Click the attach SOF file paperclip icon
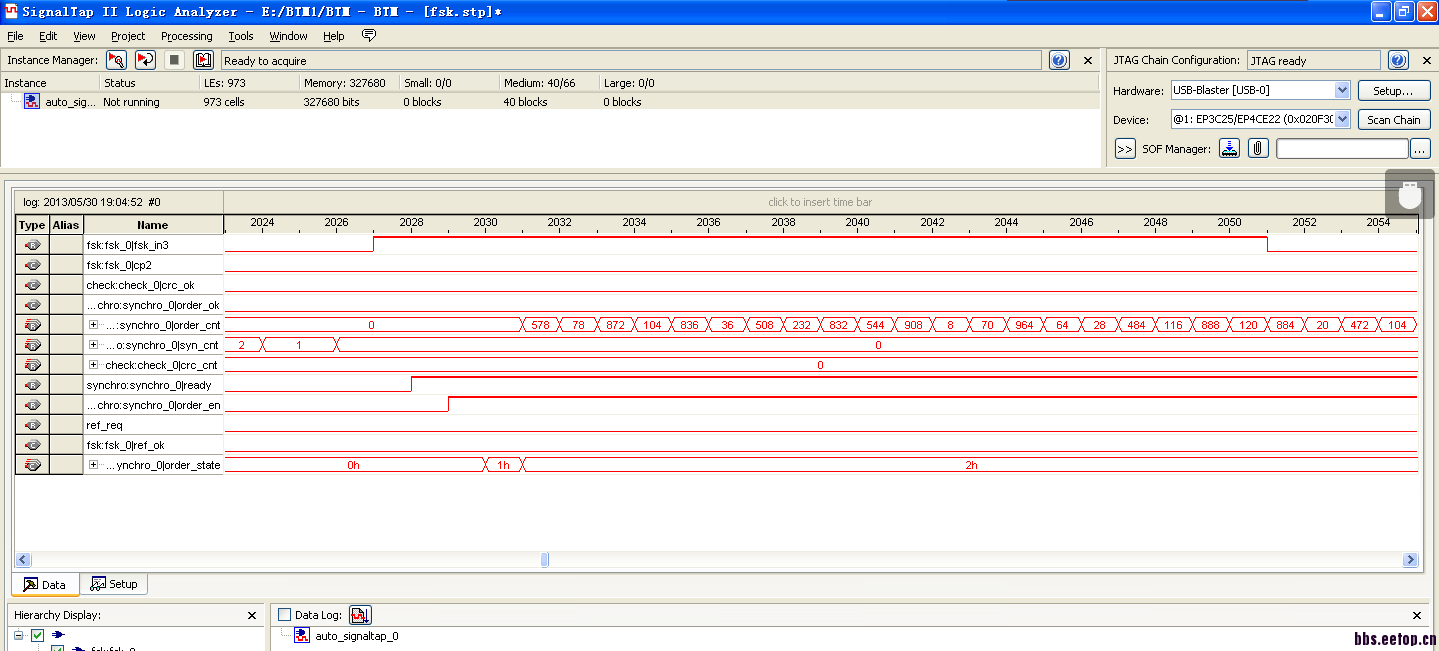This screenshot has width=1439, height=651. pyautogui.click(x=1258, y=149)
